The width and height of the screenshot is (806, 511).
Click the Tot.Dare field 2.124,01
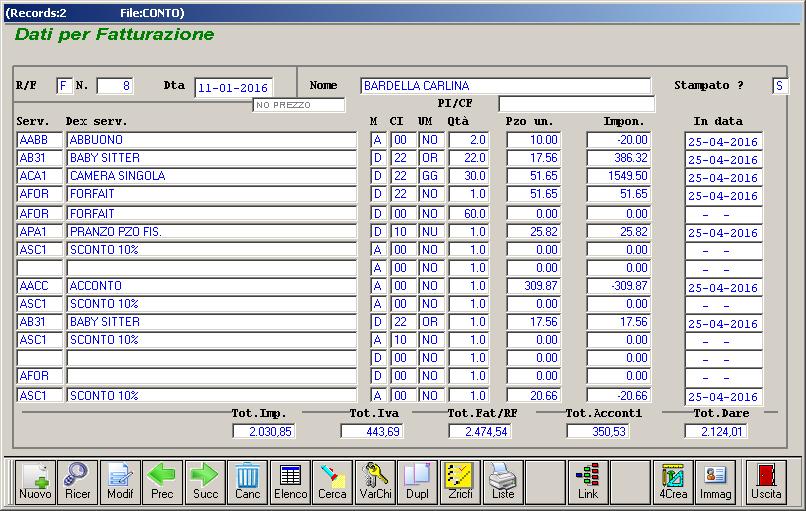pos(716,431)
